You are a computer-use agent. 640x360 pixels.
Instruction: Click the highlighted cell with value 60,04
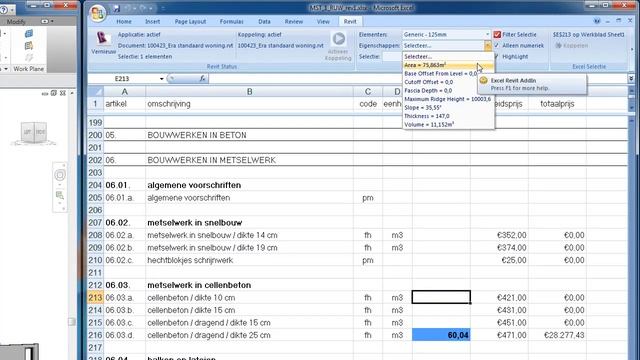click(441, 335)
